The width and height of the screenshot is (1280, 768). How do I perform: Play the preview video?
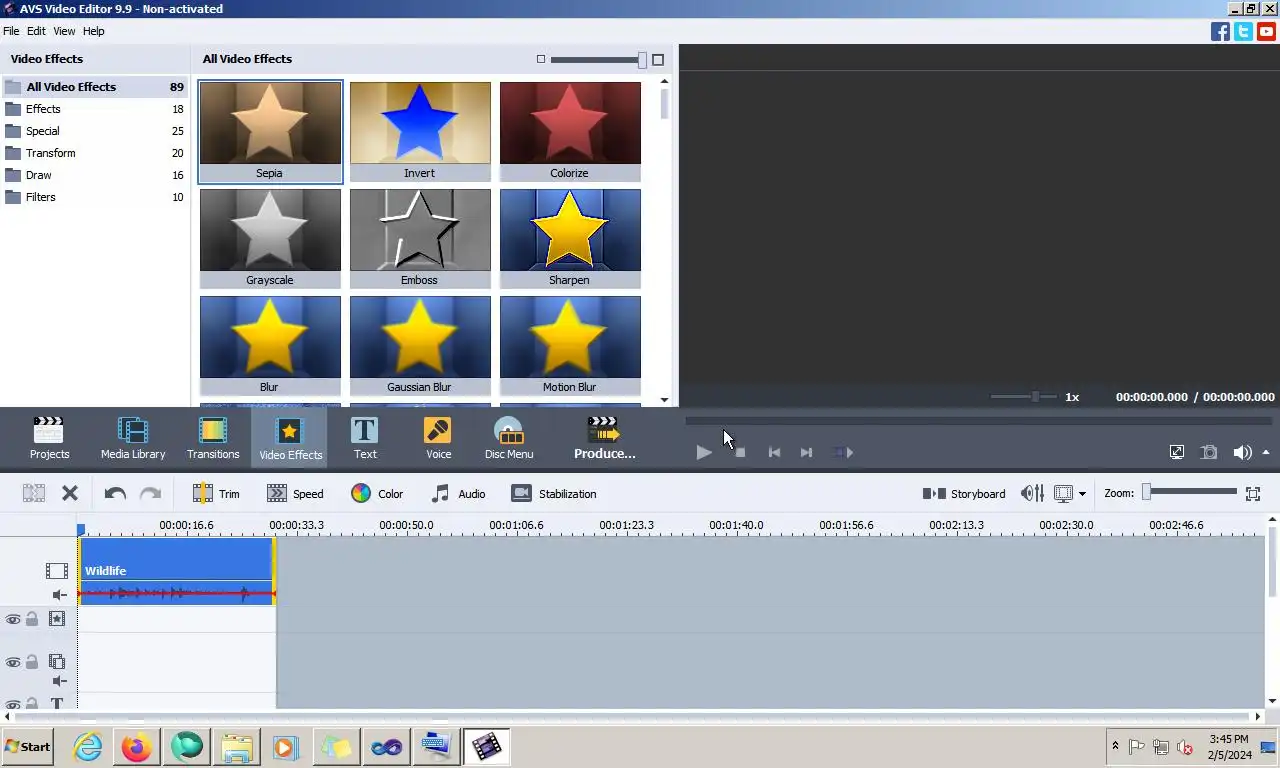point(704,452)
